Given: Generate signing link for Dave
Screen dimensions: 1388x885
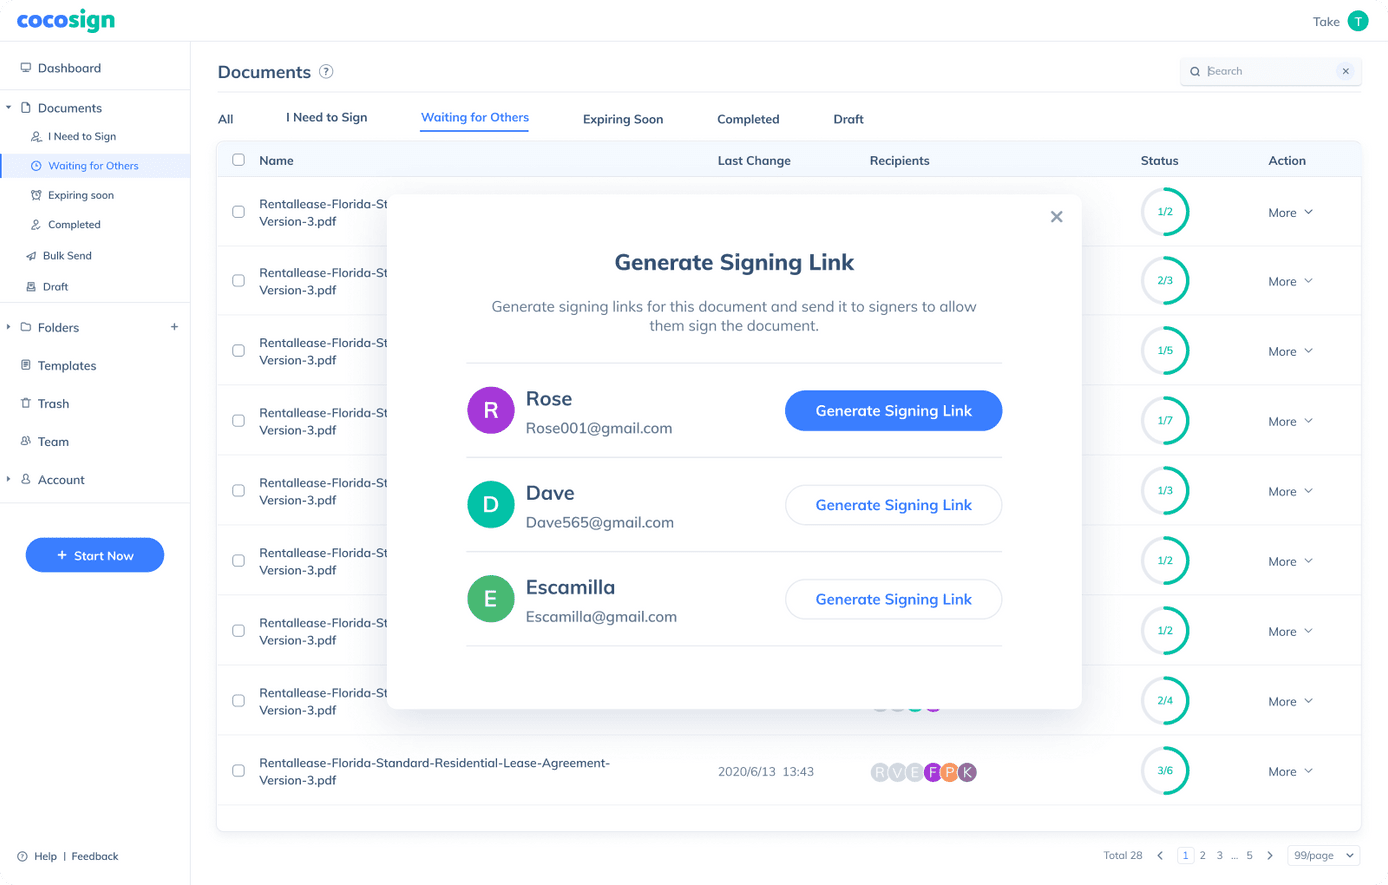Looking at the screenshot, I should [x=893, y=505].
